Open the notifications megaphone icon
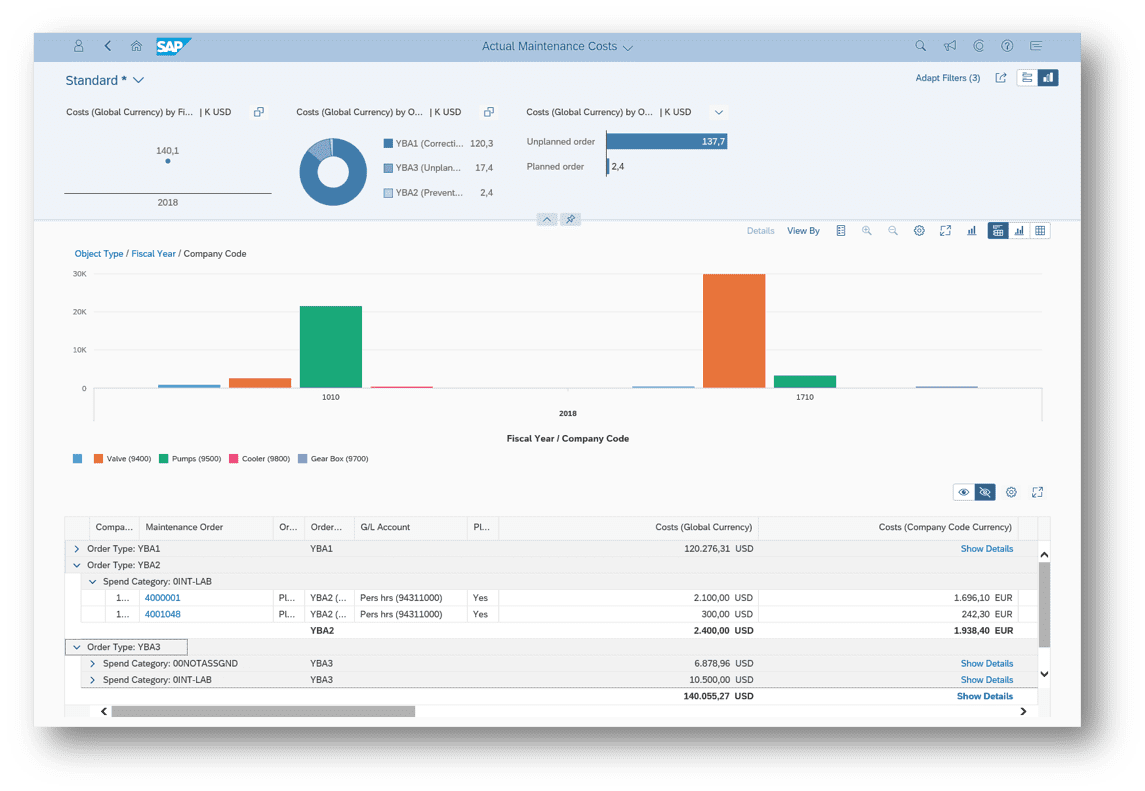Screen dimensions: 1145x791 coord(950,46)
